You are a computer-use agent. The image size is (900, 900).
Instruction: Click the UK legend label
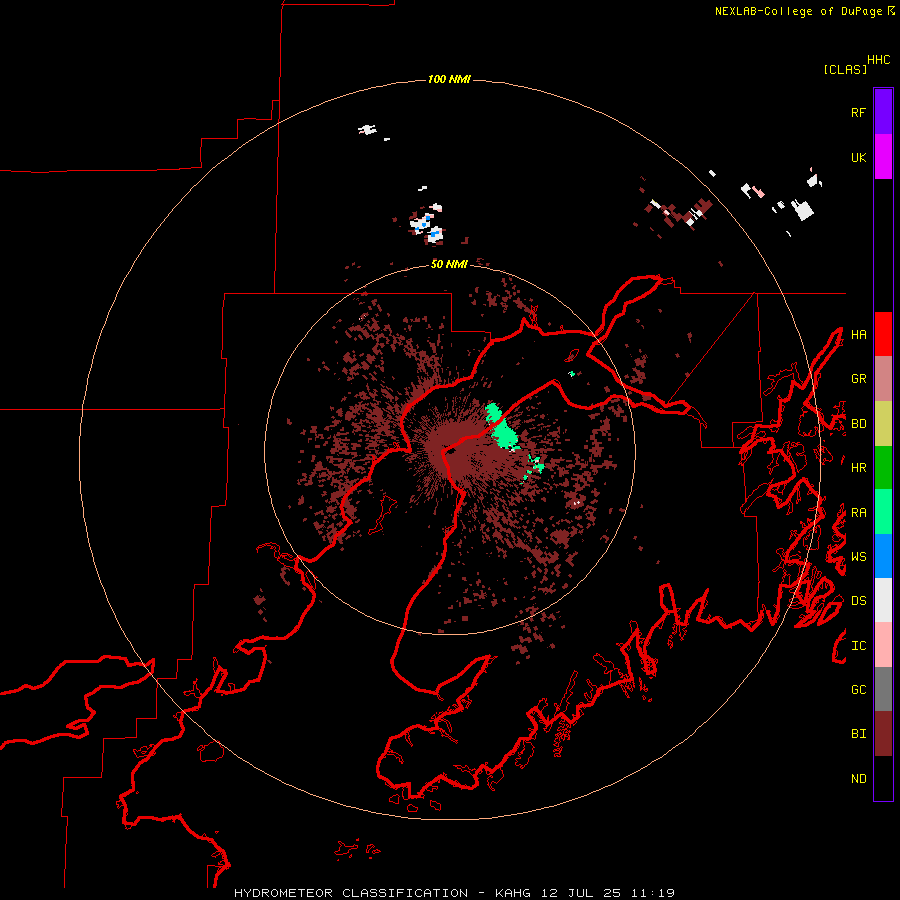[858, 157]
